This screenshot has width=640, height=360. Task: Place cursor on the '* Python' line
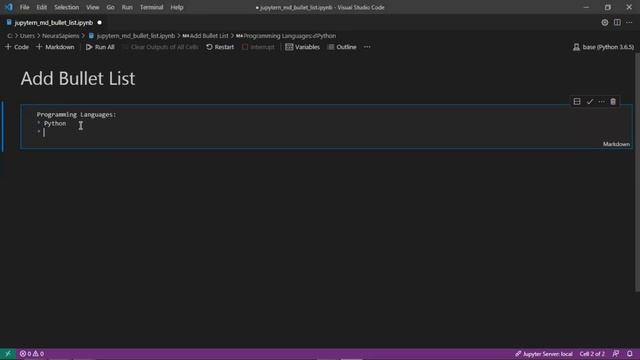coord(51,124)
